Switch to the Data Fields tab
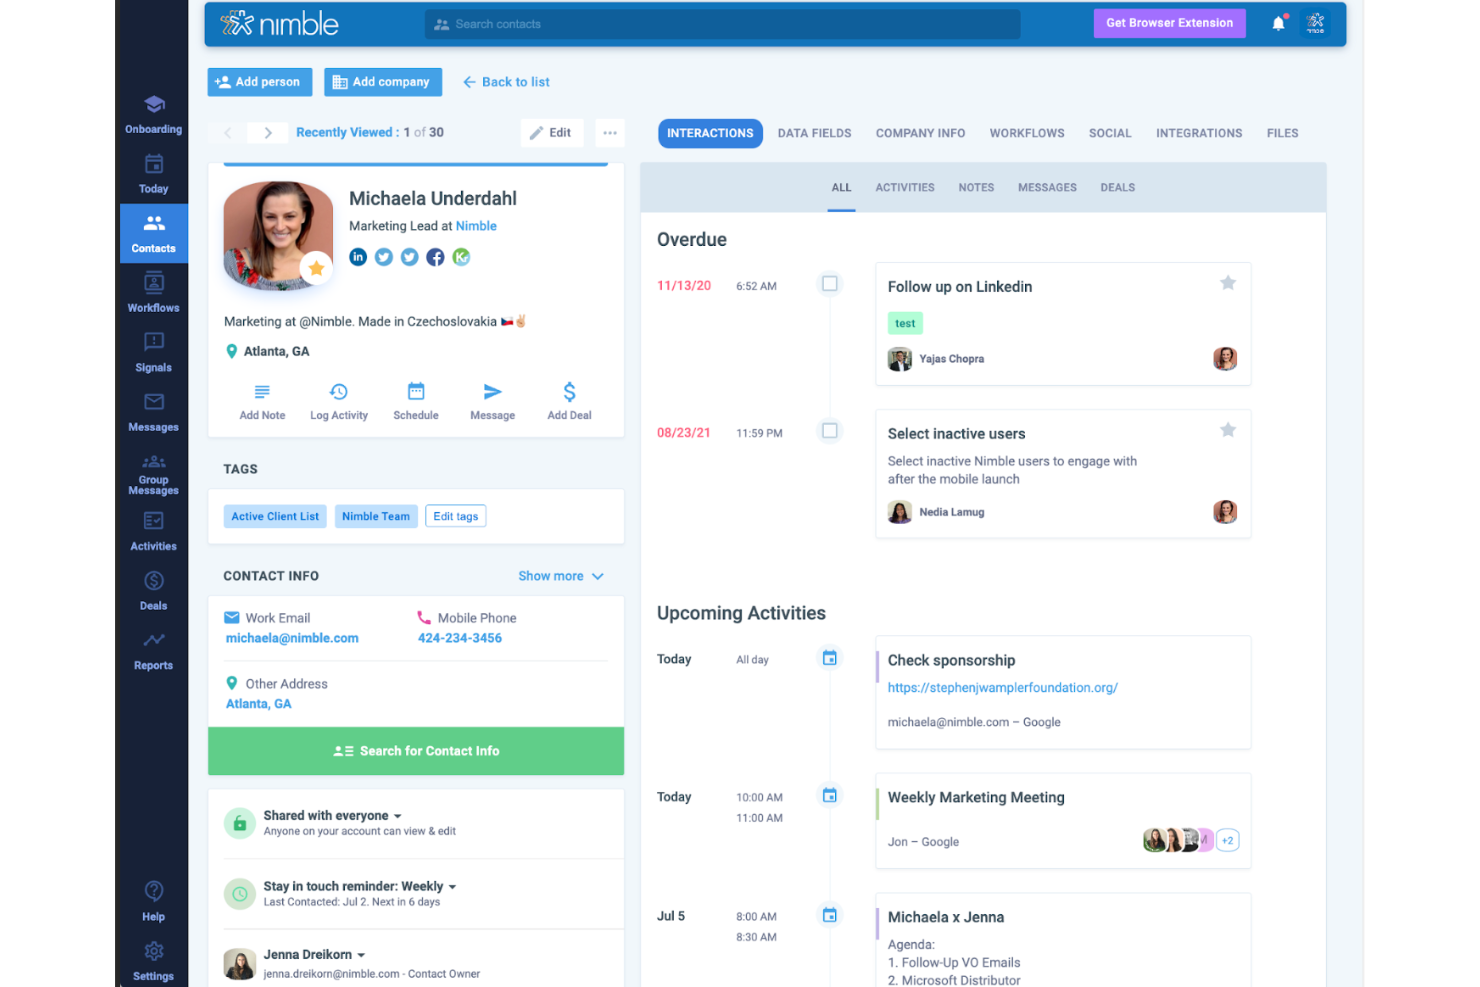Viewport: 1480px width, 987px height. [x=815, y=133]
